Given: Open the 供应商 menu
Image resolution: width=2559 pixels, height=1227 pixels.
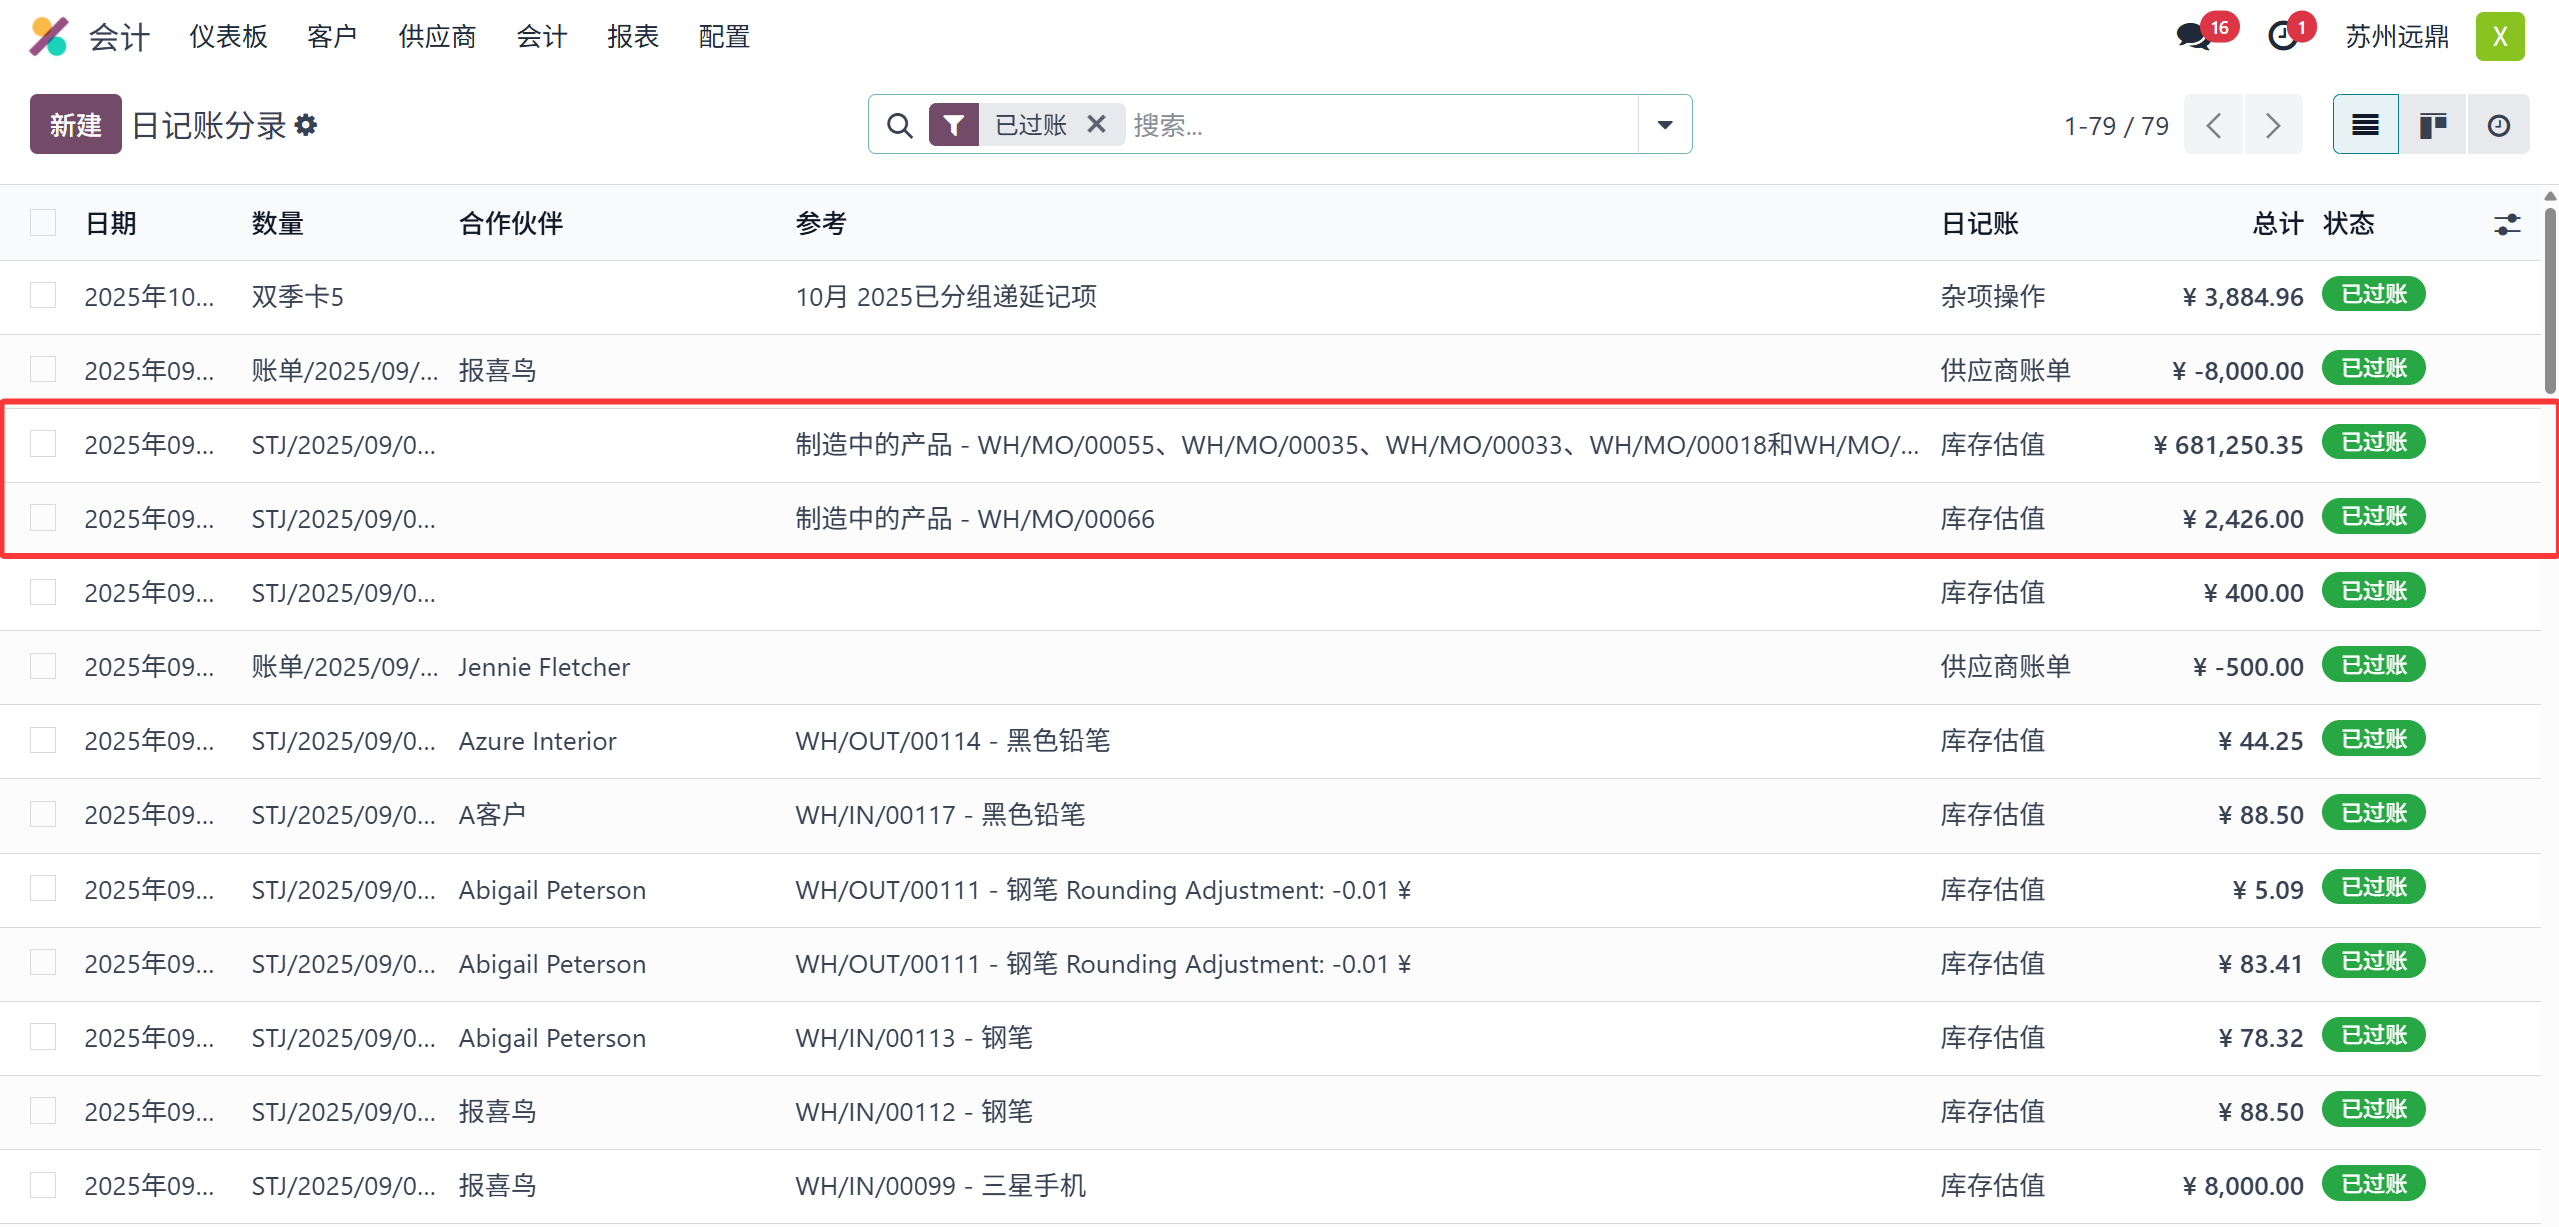Looking at the screenshot, I should [x=436, y=37].
